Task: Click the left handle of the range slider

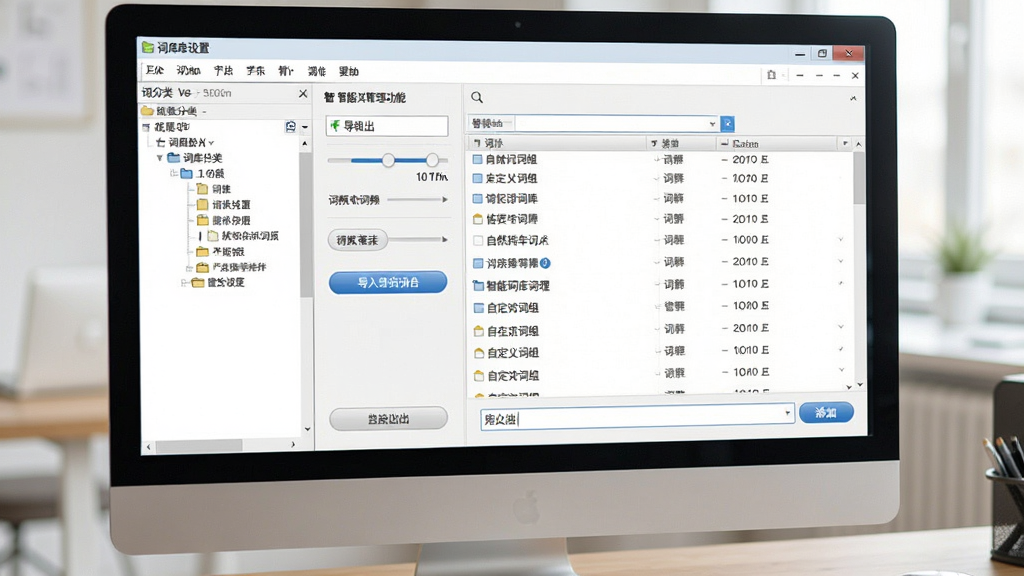Action: [x=388, y=160]
